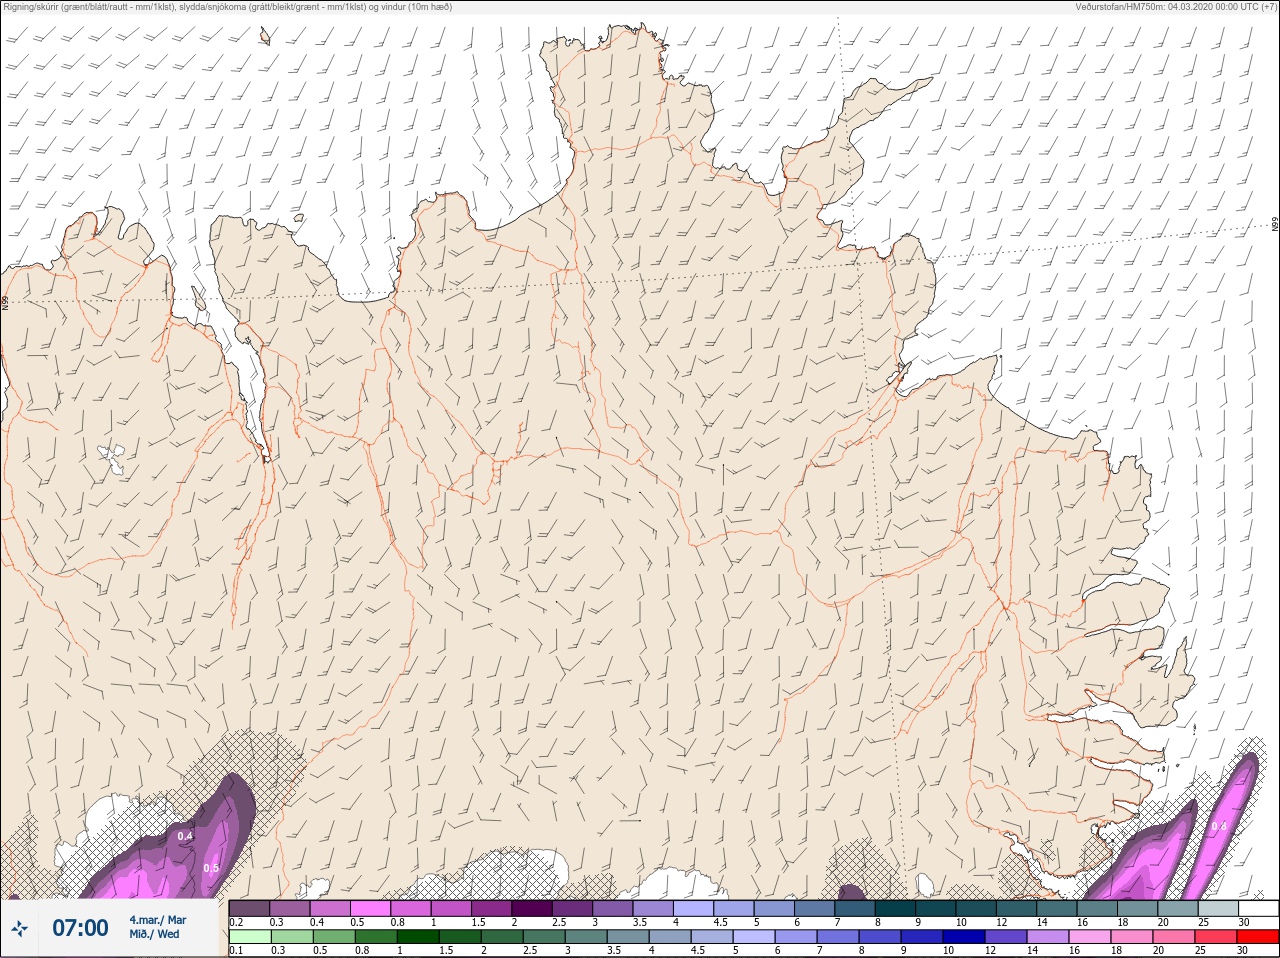Select the 'Mið./ Wed' weekday label
Screen dimensions: 1280x958
click(155, 934)
